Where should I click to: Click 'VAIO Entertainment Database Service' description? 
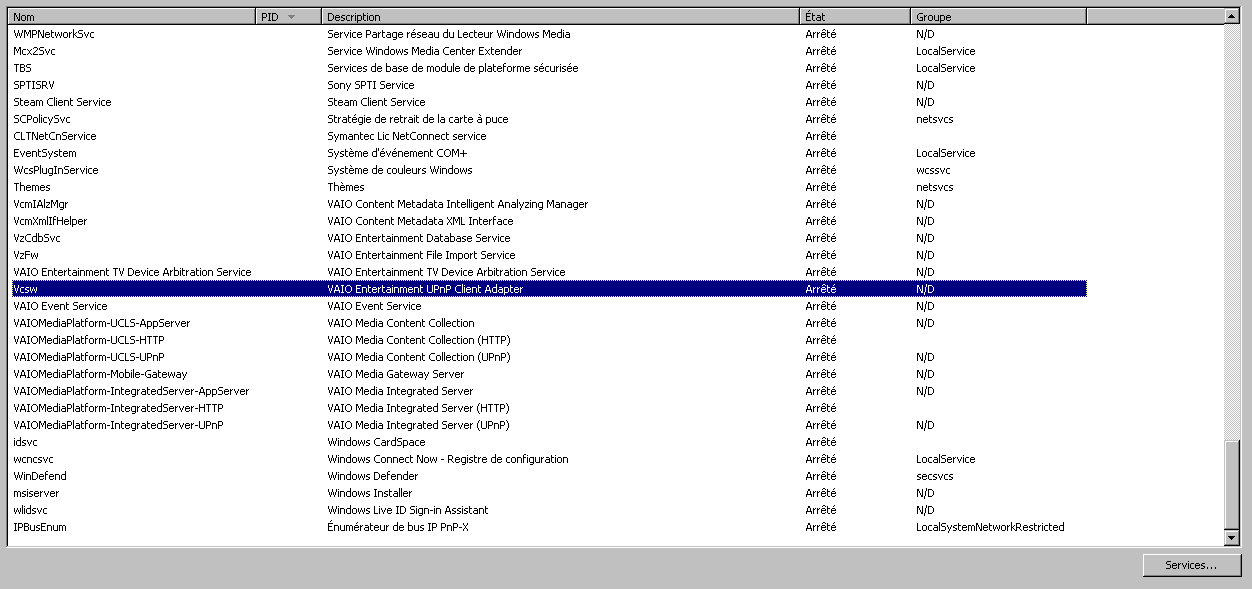click(x=419, y=238)
